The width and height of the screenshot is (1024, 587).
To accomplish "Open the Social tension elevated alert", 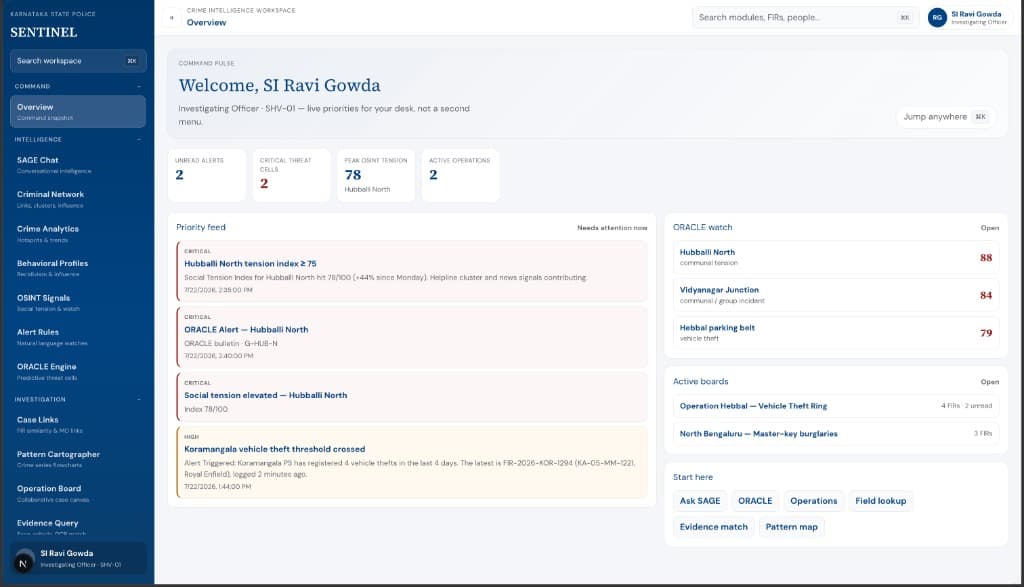I will (412, 396).
